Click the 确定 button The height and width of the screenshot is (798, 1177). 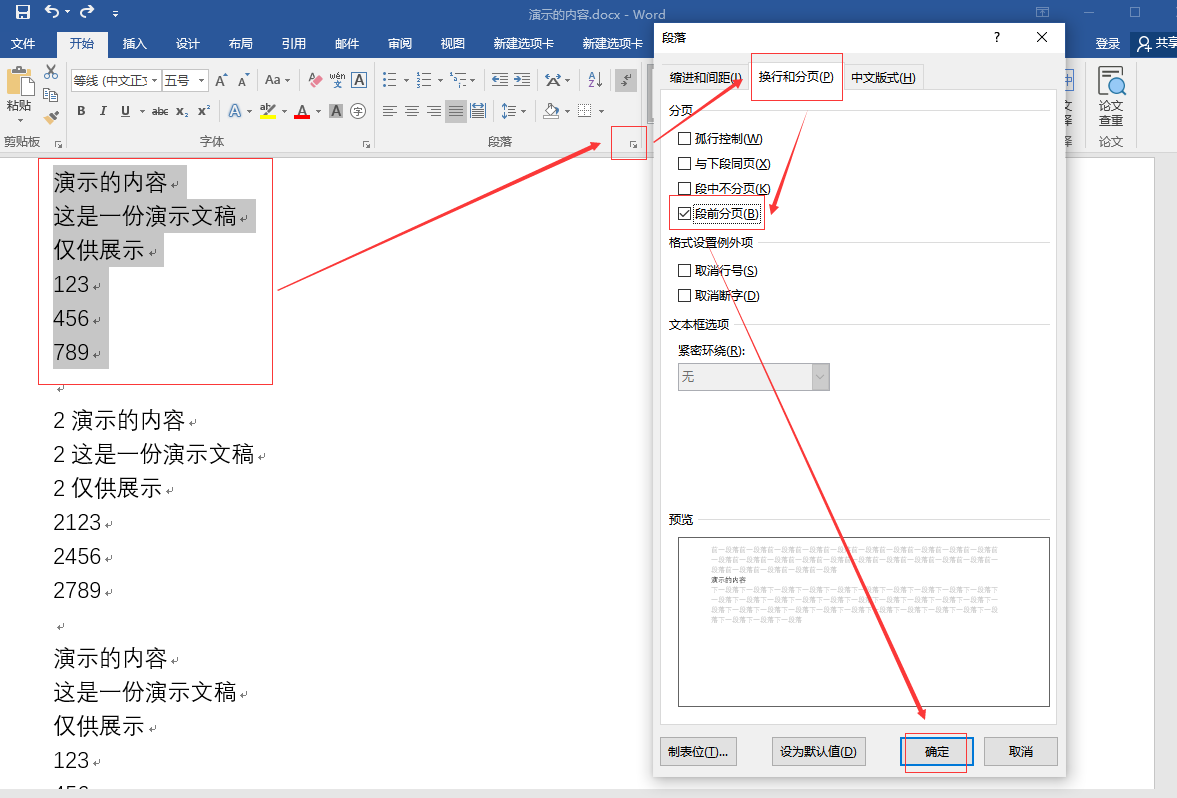coord(937,751)
